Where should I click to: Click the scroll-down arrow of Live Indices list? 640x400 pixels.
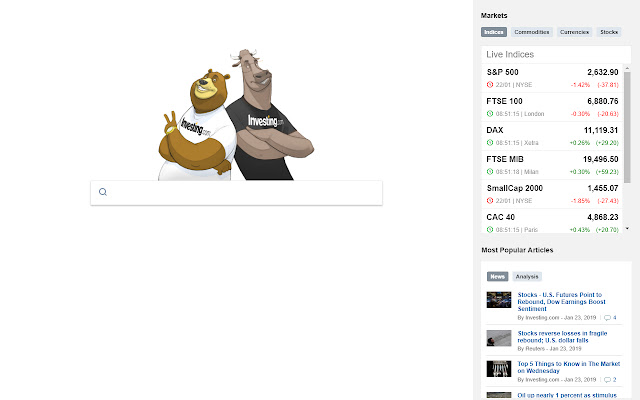[627, 229]
